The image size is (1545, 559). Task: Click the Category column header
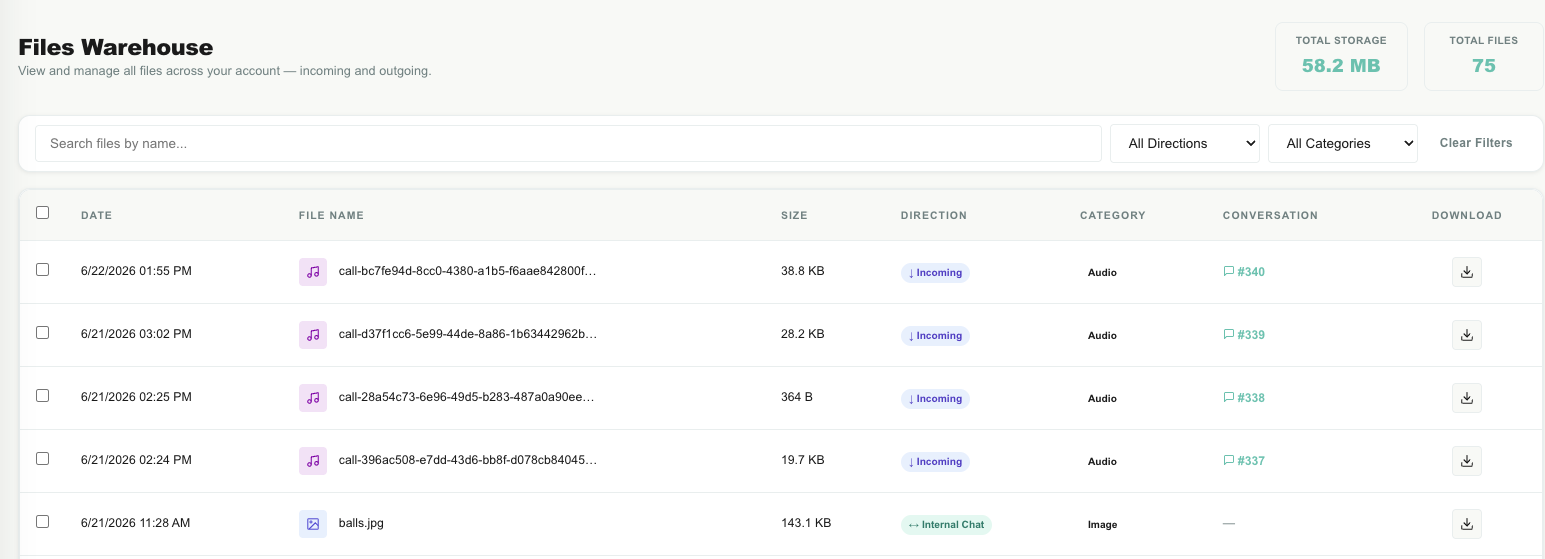click(1113, 215)
